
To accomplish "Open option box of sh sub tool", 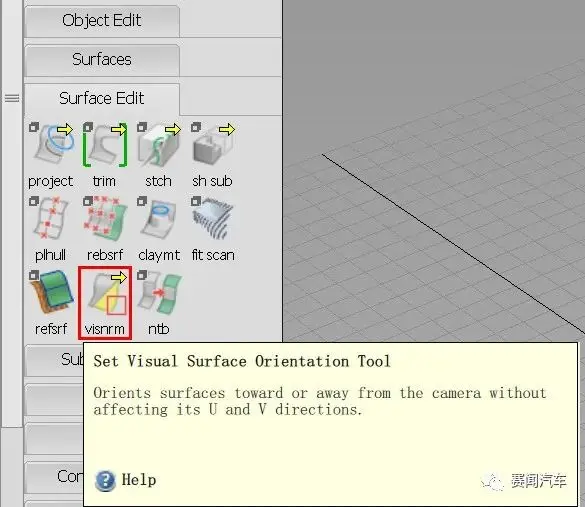I will point(195,127).
